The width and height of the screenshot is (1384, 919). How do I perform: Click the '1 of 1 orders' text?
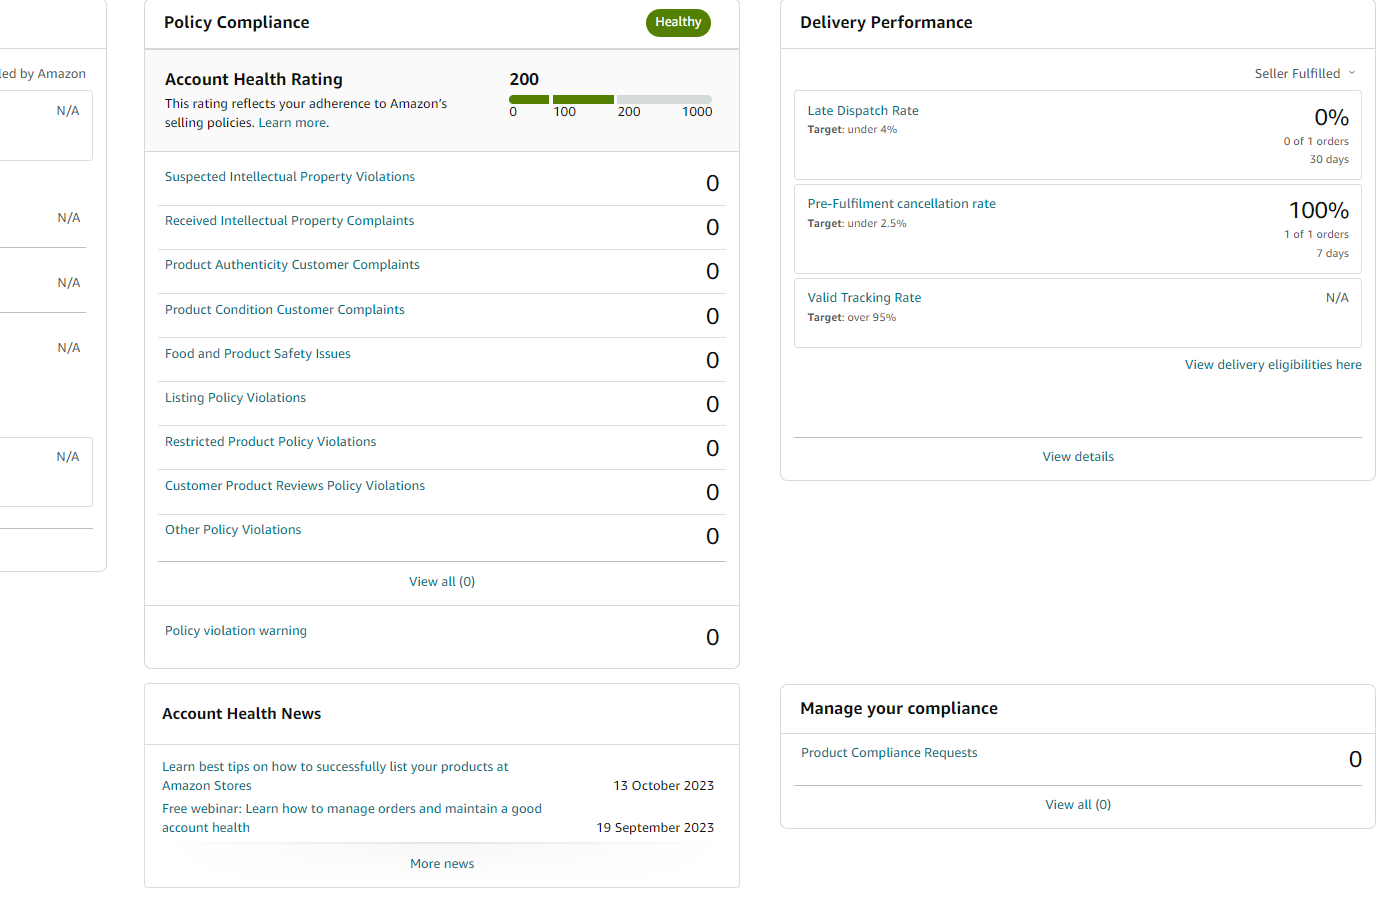pos(1316,235)
